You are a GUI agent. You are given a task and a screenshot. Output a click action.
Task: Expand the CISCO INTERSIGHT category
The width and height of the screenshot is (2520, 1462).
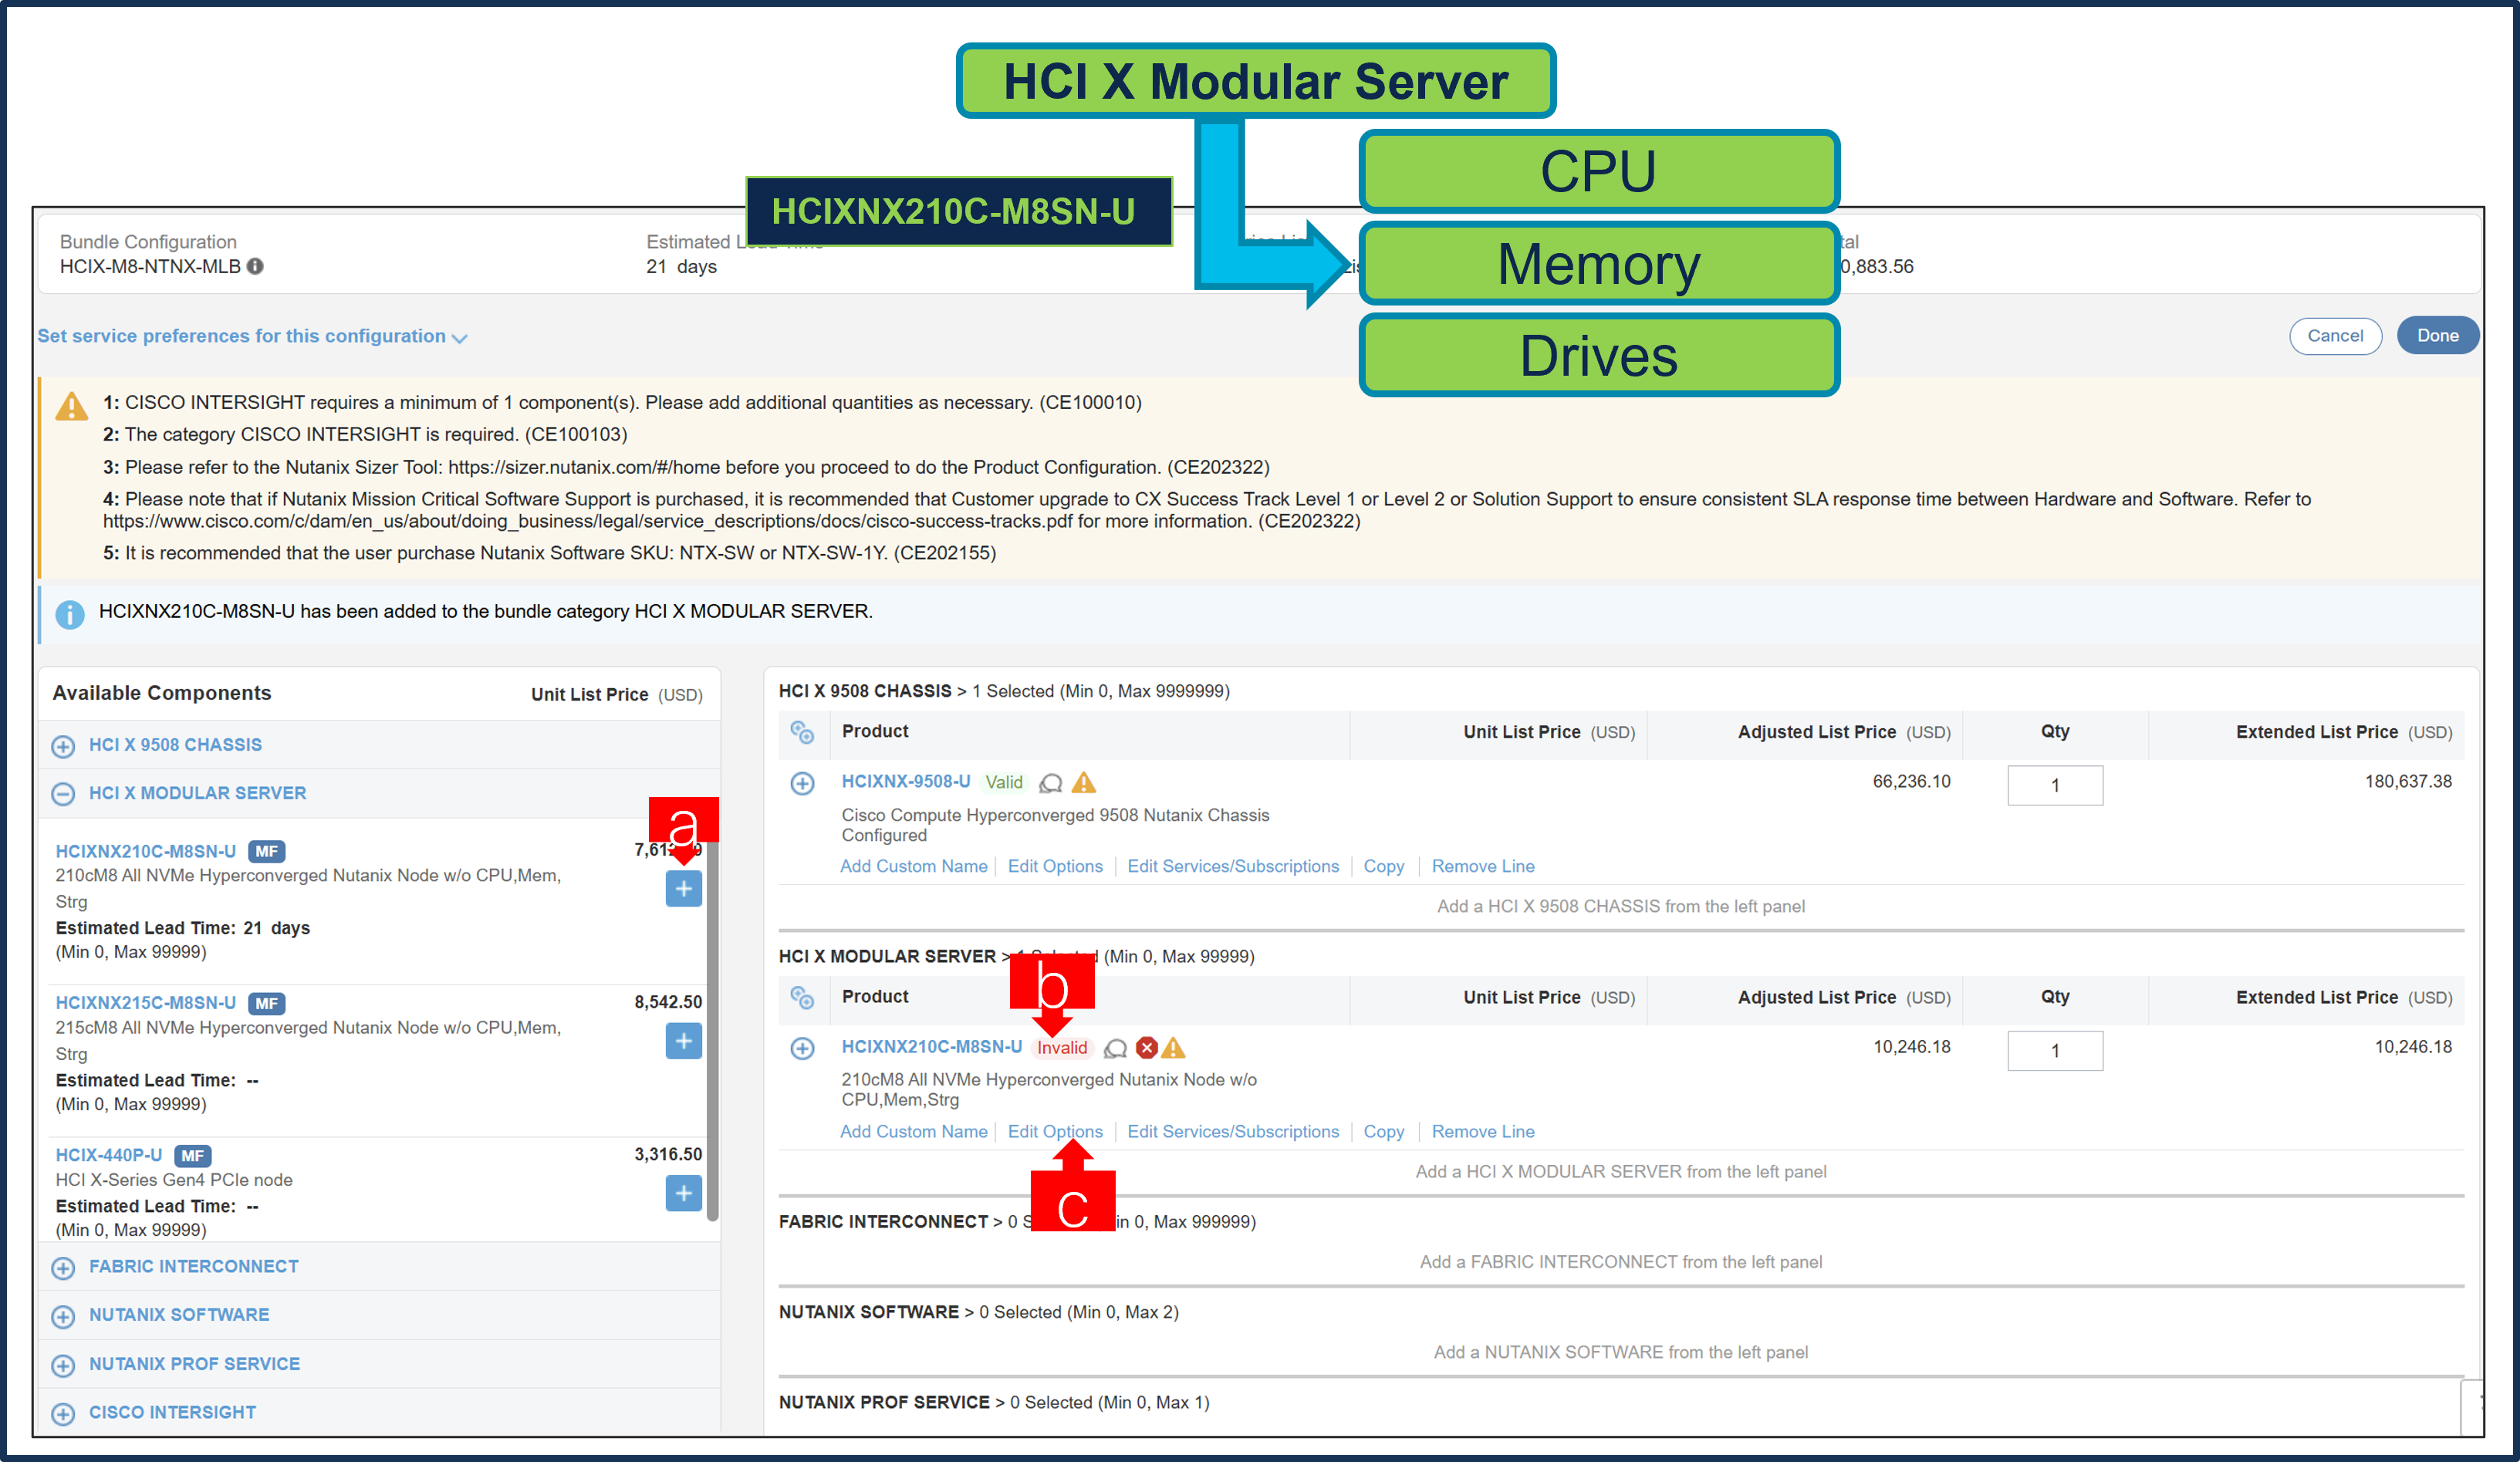(63, 1412)
